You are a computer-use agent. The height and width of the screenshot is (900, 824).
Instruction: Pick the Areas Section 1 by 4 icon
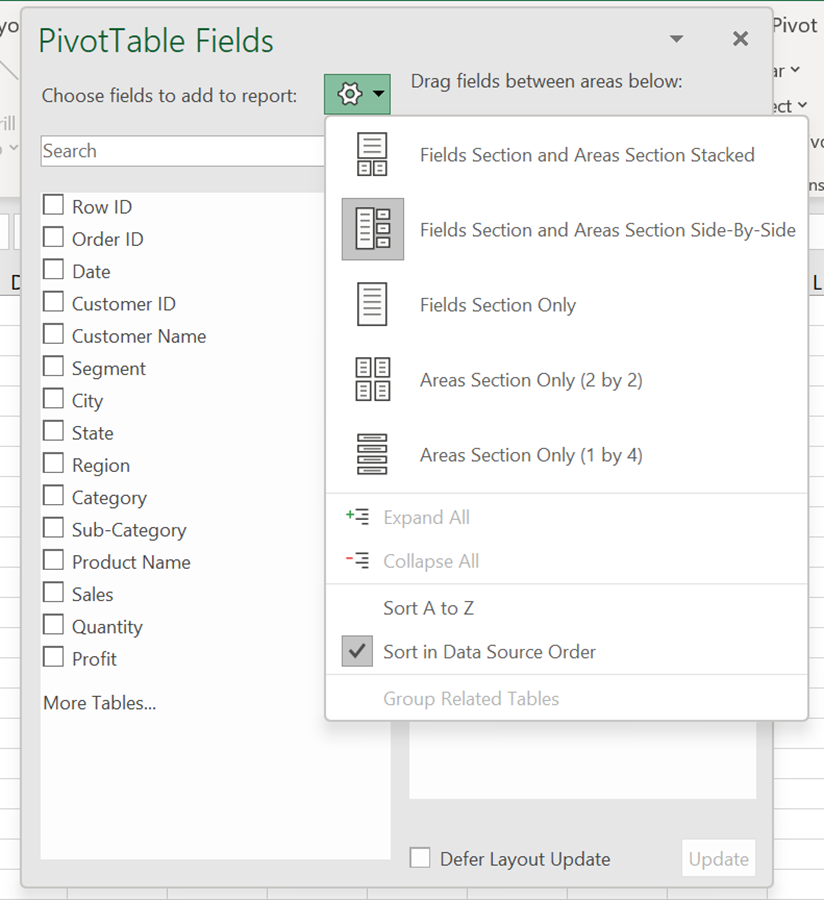(x=372, y=454)
